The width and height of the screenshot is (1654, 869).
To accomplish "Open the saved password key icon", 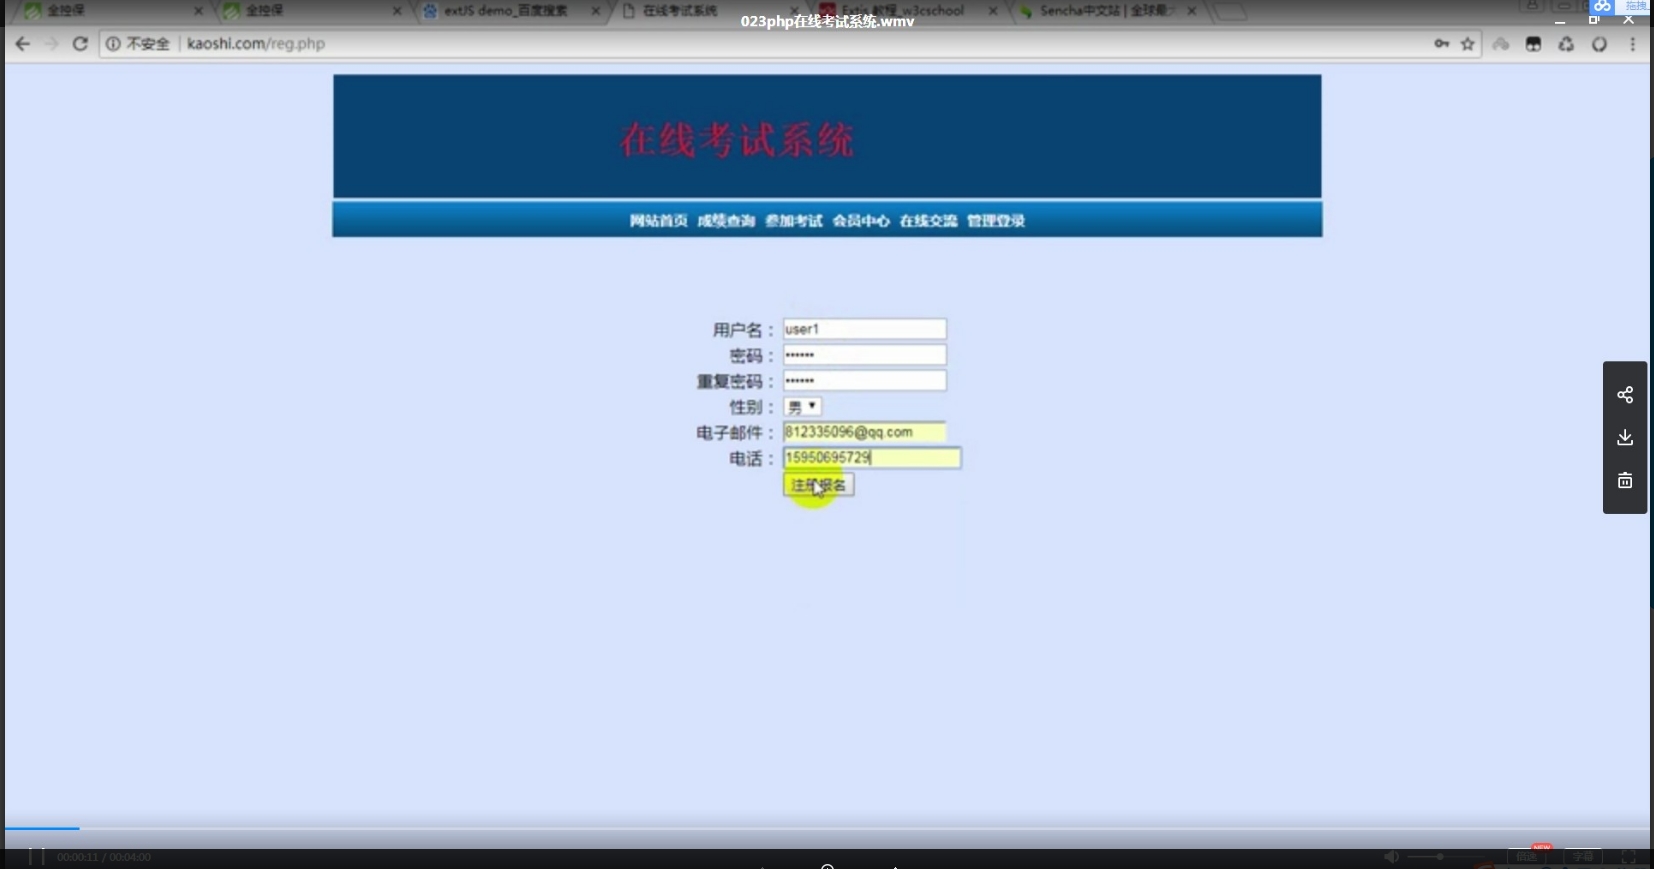I will click(x=1441, y=44).
